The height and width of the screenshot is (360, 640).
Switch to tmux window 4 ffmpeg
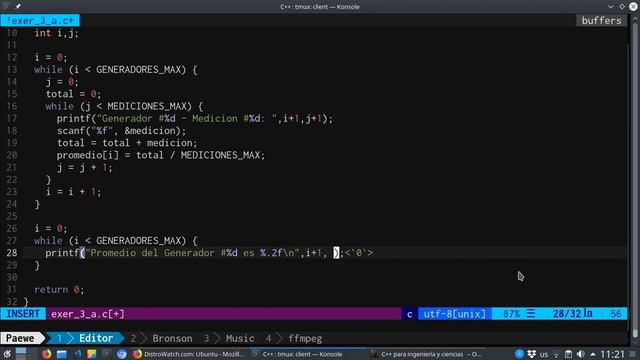[294, 338]
